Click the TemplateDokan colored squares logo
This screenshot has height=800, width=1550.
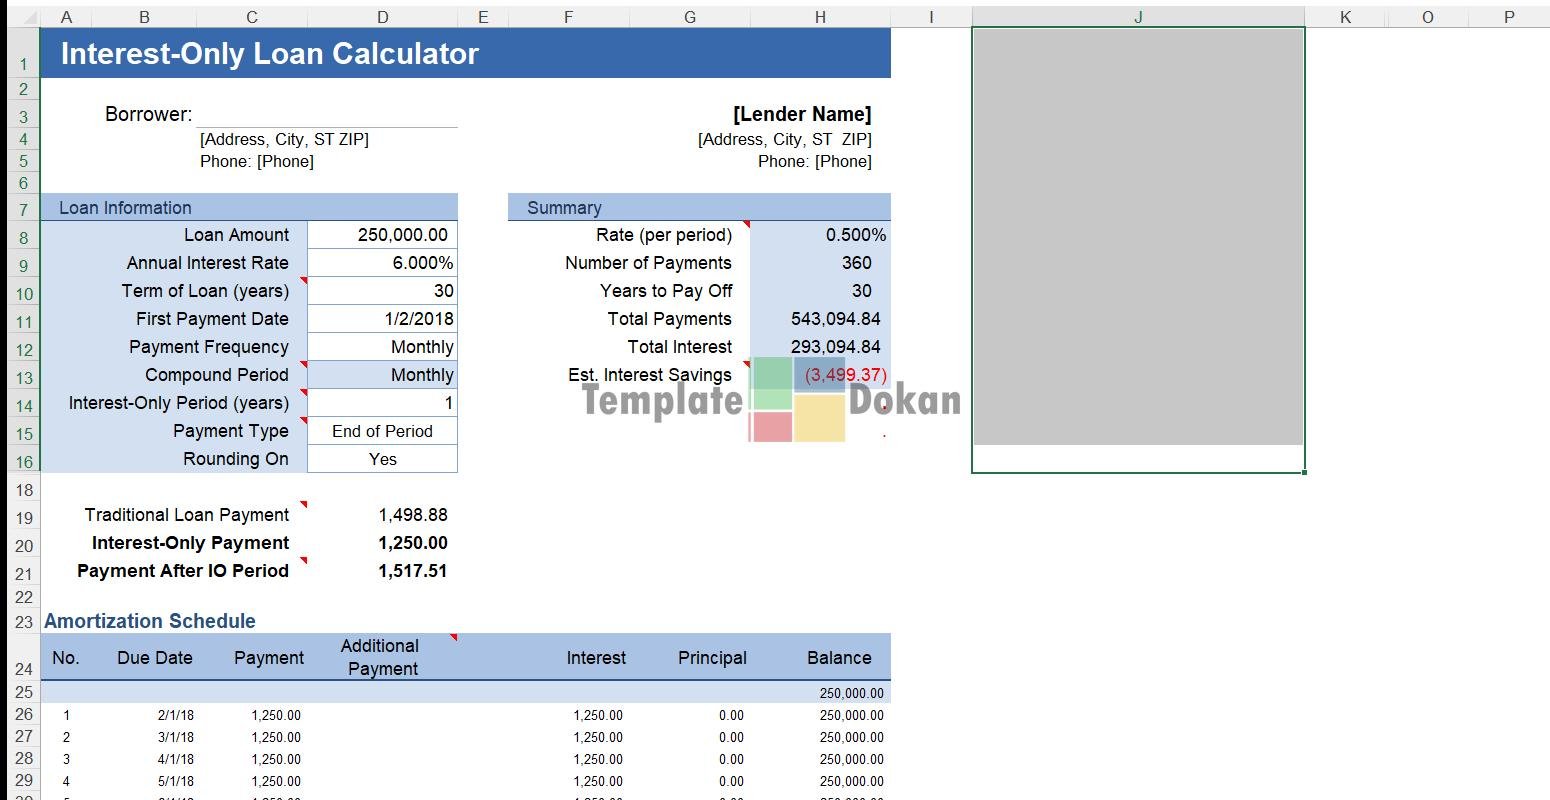click(797, 400)
